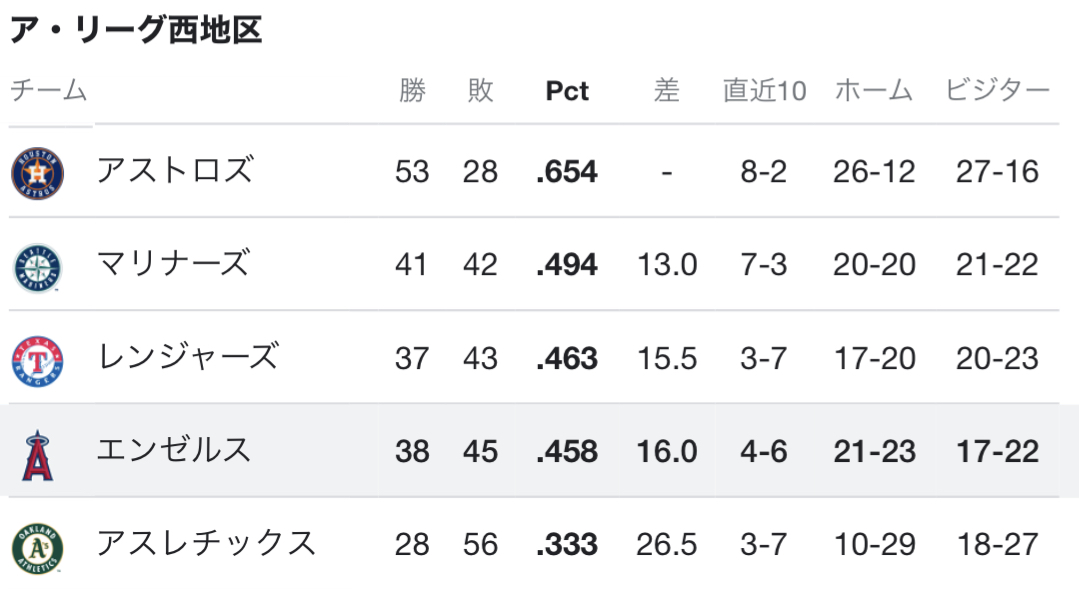This screenshot has height=591, width=1079.
Task: Sort by 敗 losses column header
Action: tap(480, 90)
